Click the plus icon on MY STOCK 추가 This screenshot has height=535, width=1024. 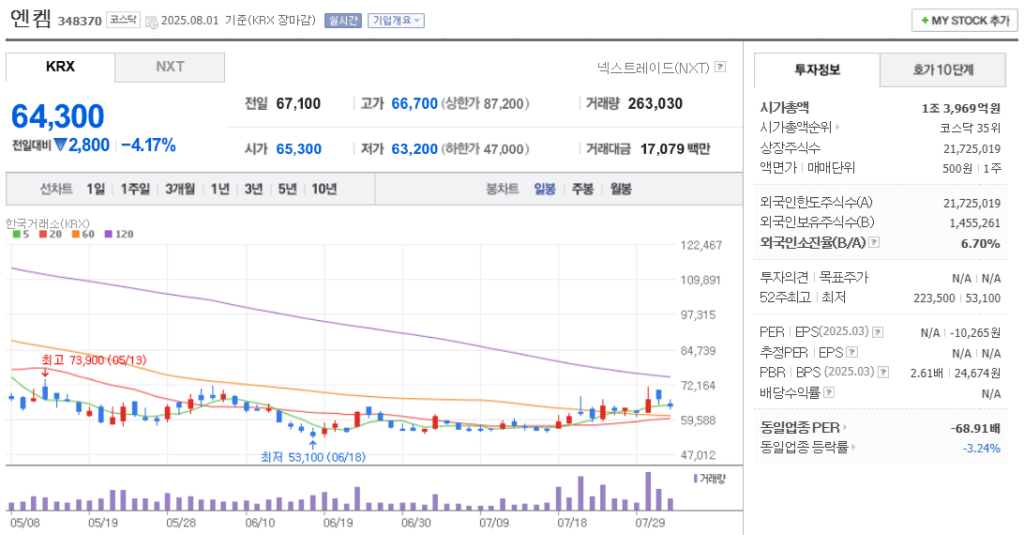925,21
